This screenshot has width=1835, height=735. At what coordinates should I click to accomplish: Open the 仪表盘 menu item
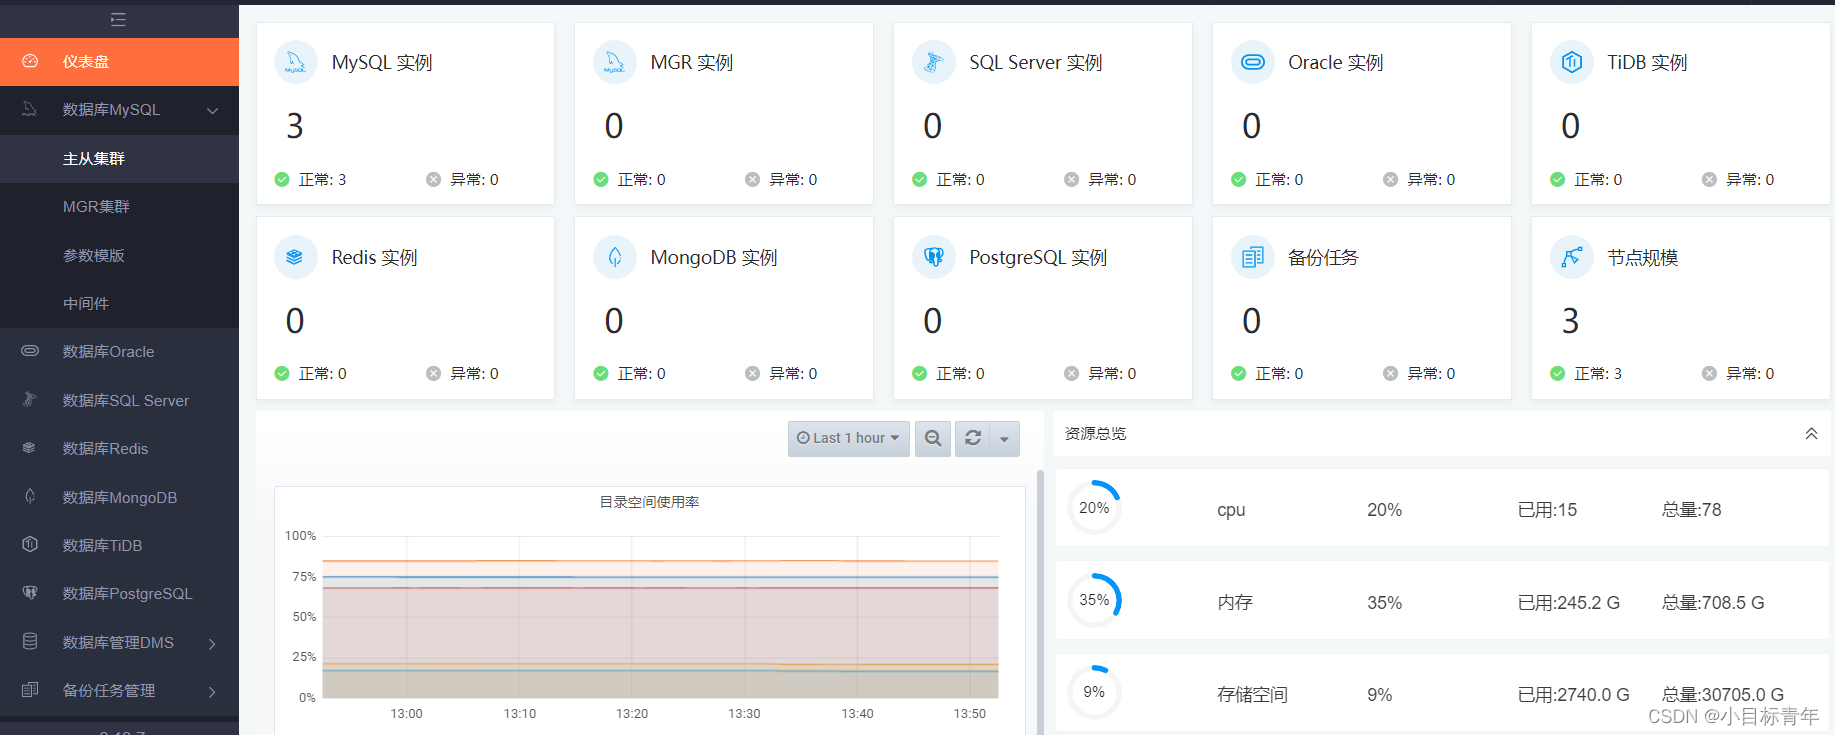click(119, 62)
